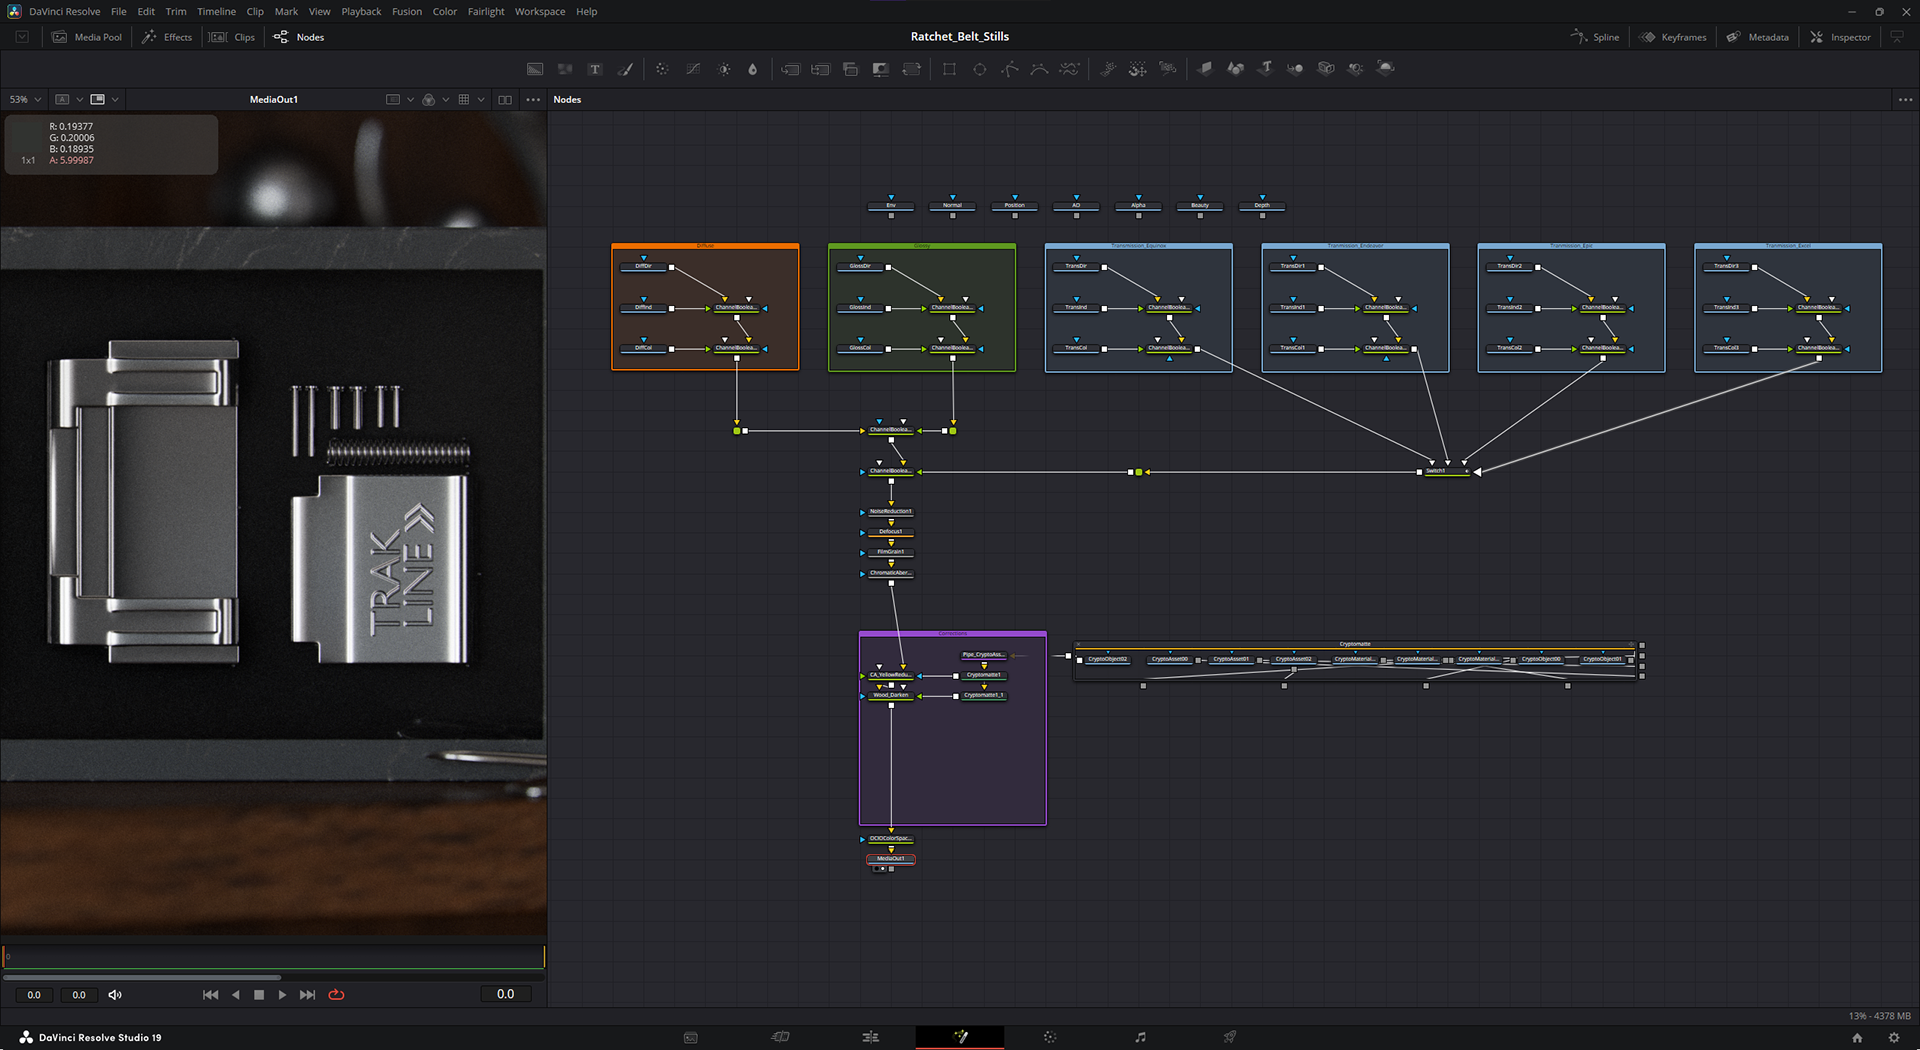
Task: Jump to the last frame
Action: pos(308,995)
